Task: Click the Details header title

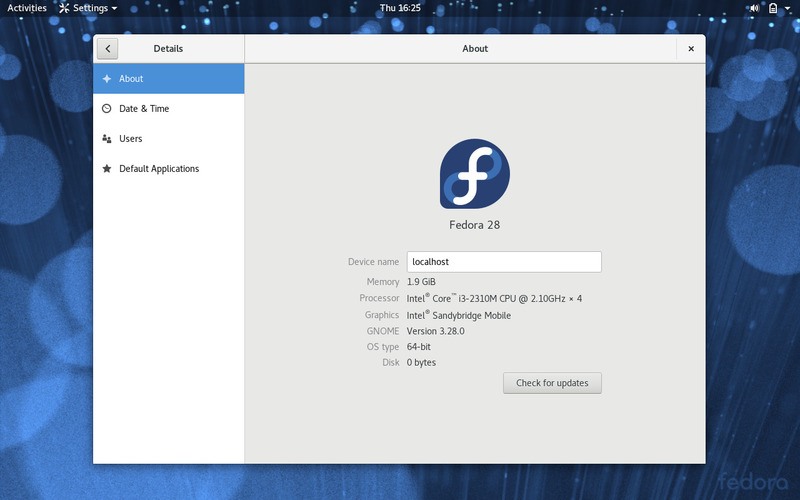Action: pos(168,49)
